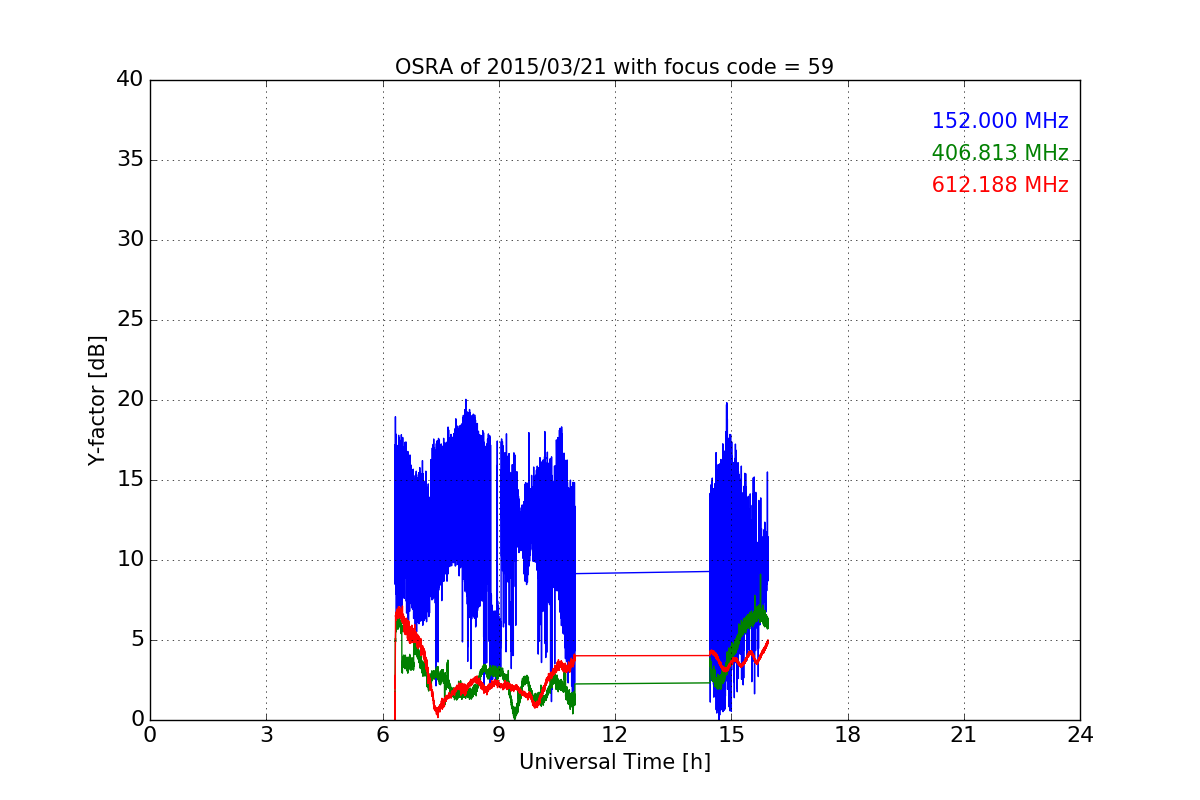1200x800 pixels.
Task: Click the x-axis tick label '24'
Action: coord(1080,735)
